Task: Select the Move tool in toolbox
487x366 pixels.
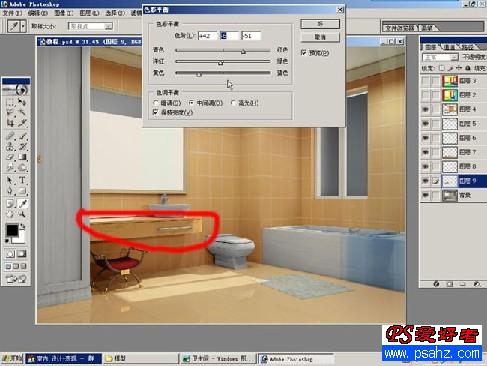Action: [22, 102]
